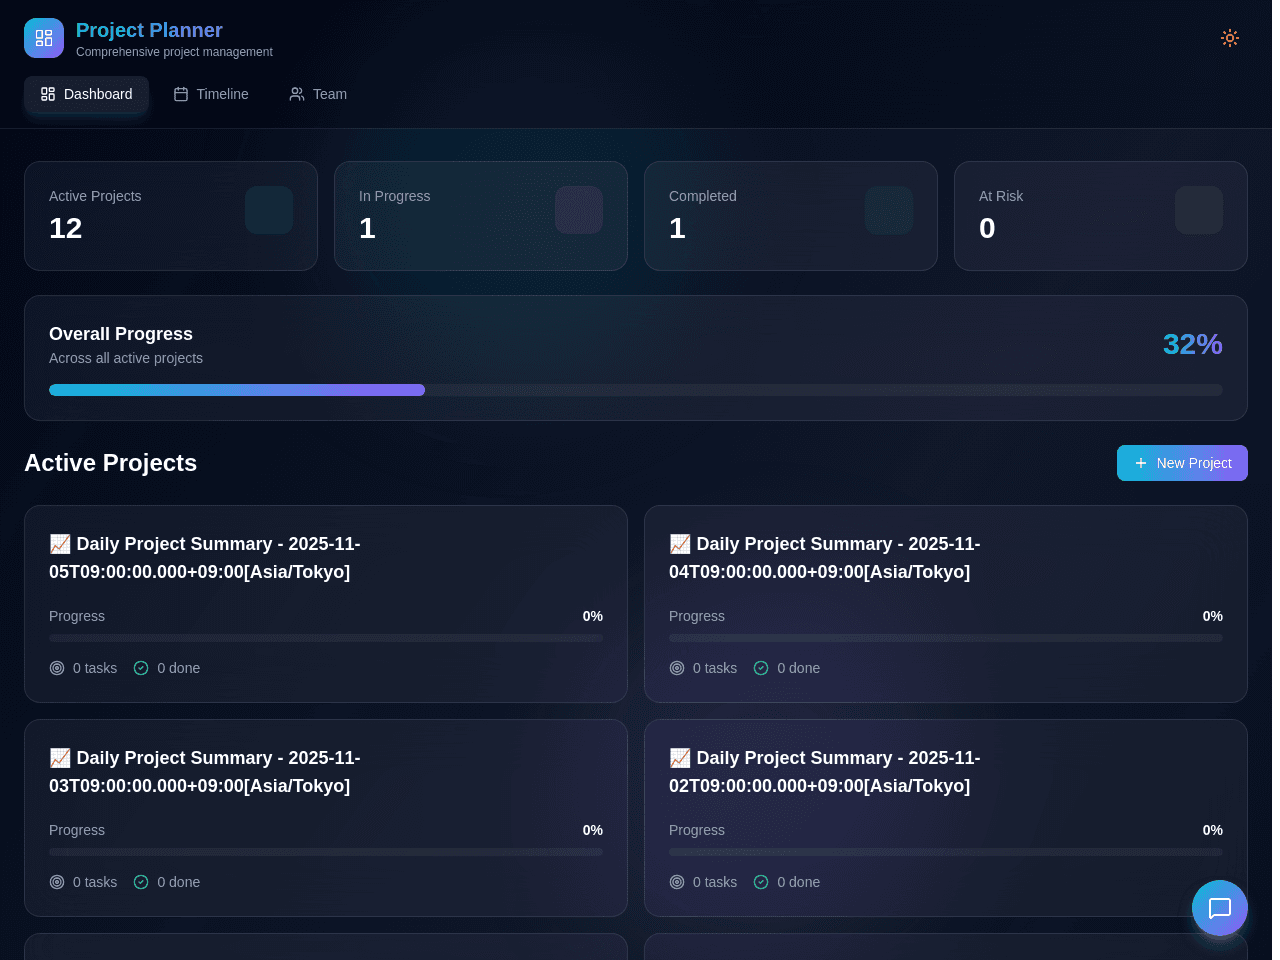Go to the Team tab
The width and height of the screenshot is (1280, 960).
pyautogui.click(x=318, y=94)
